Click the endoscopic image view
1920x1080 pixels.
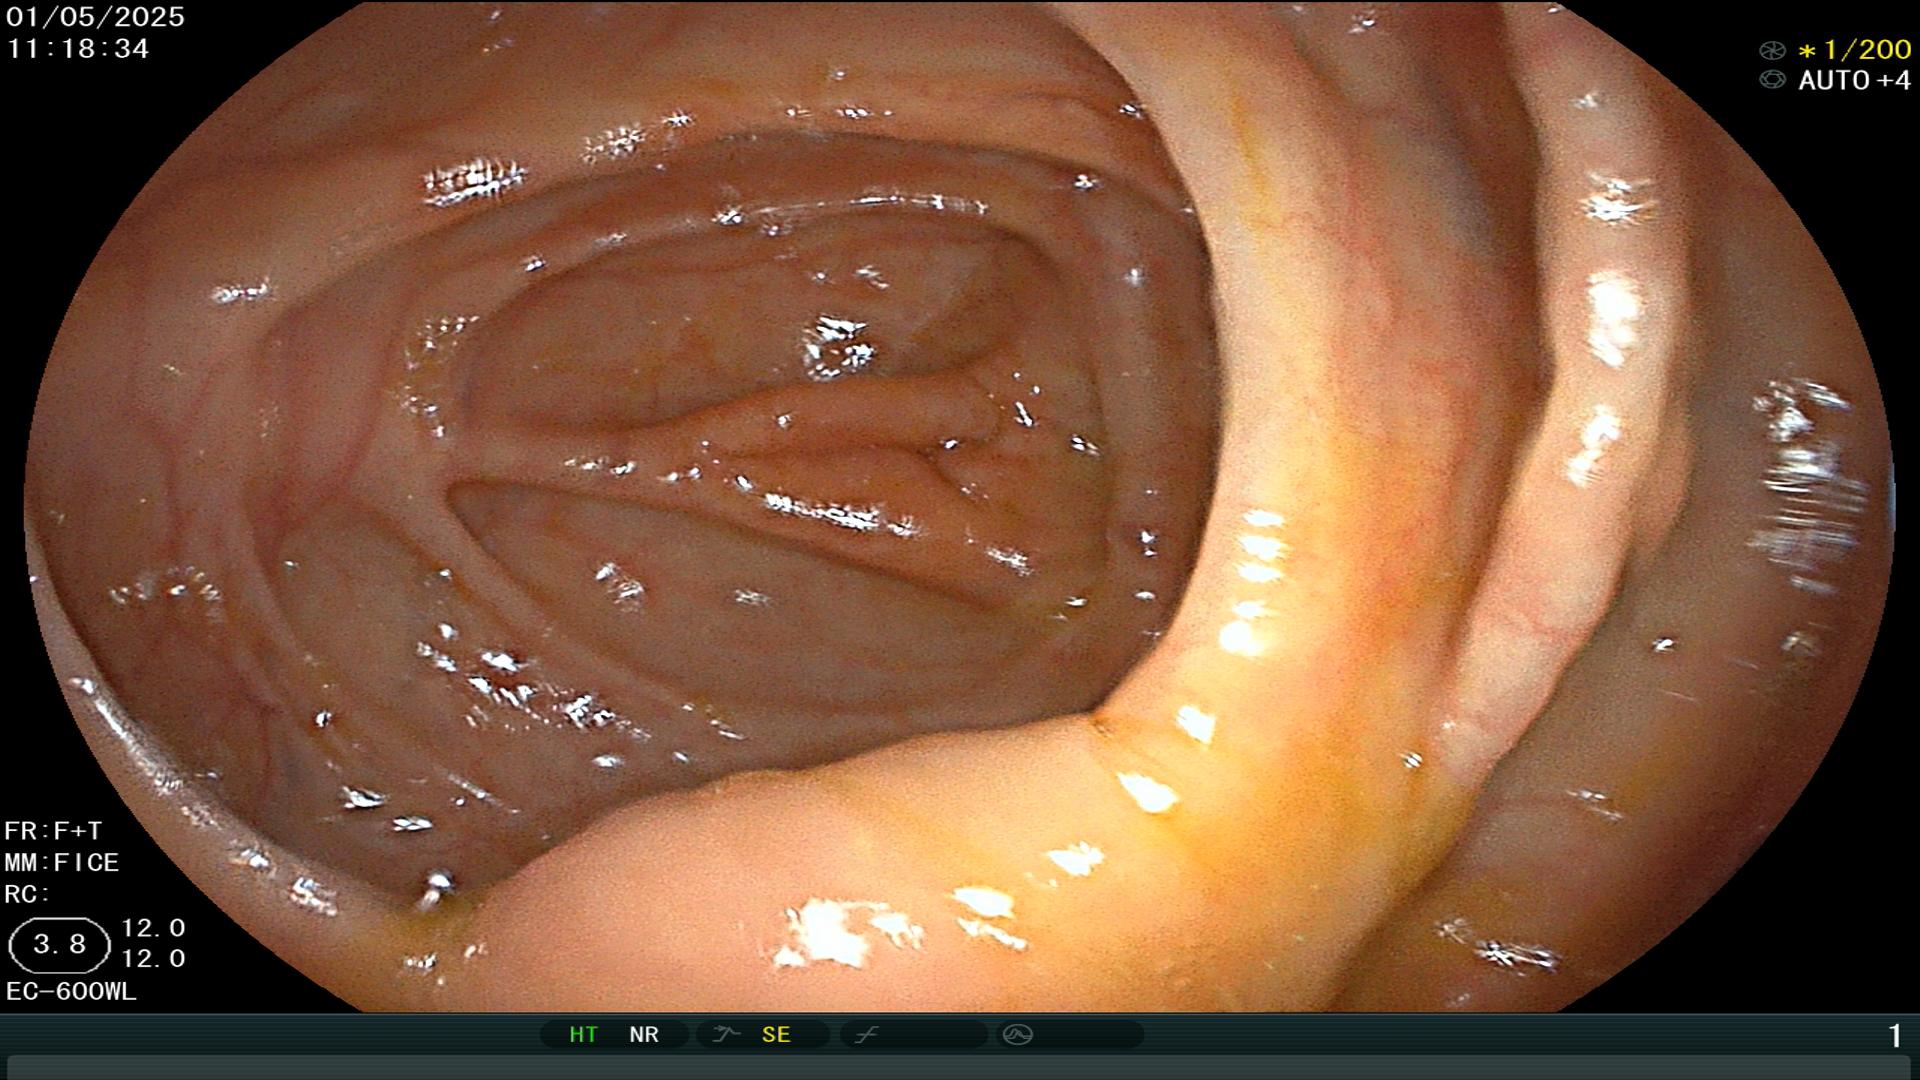coord(960,506)
